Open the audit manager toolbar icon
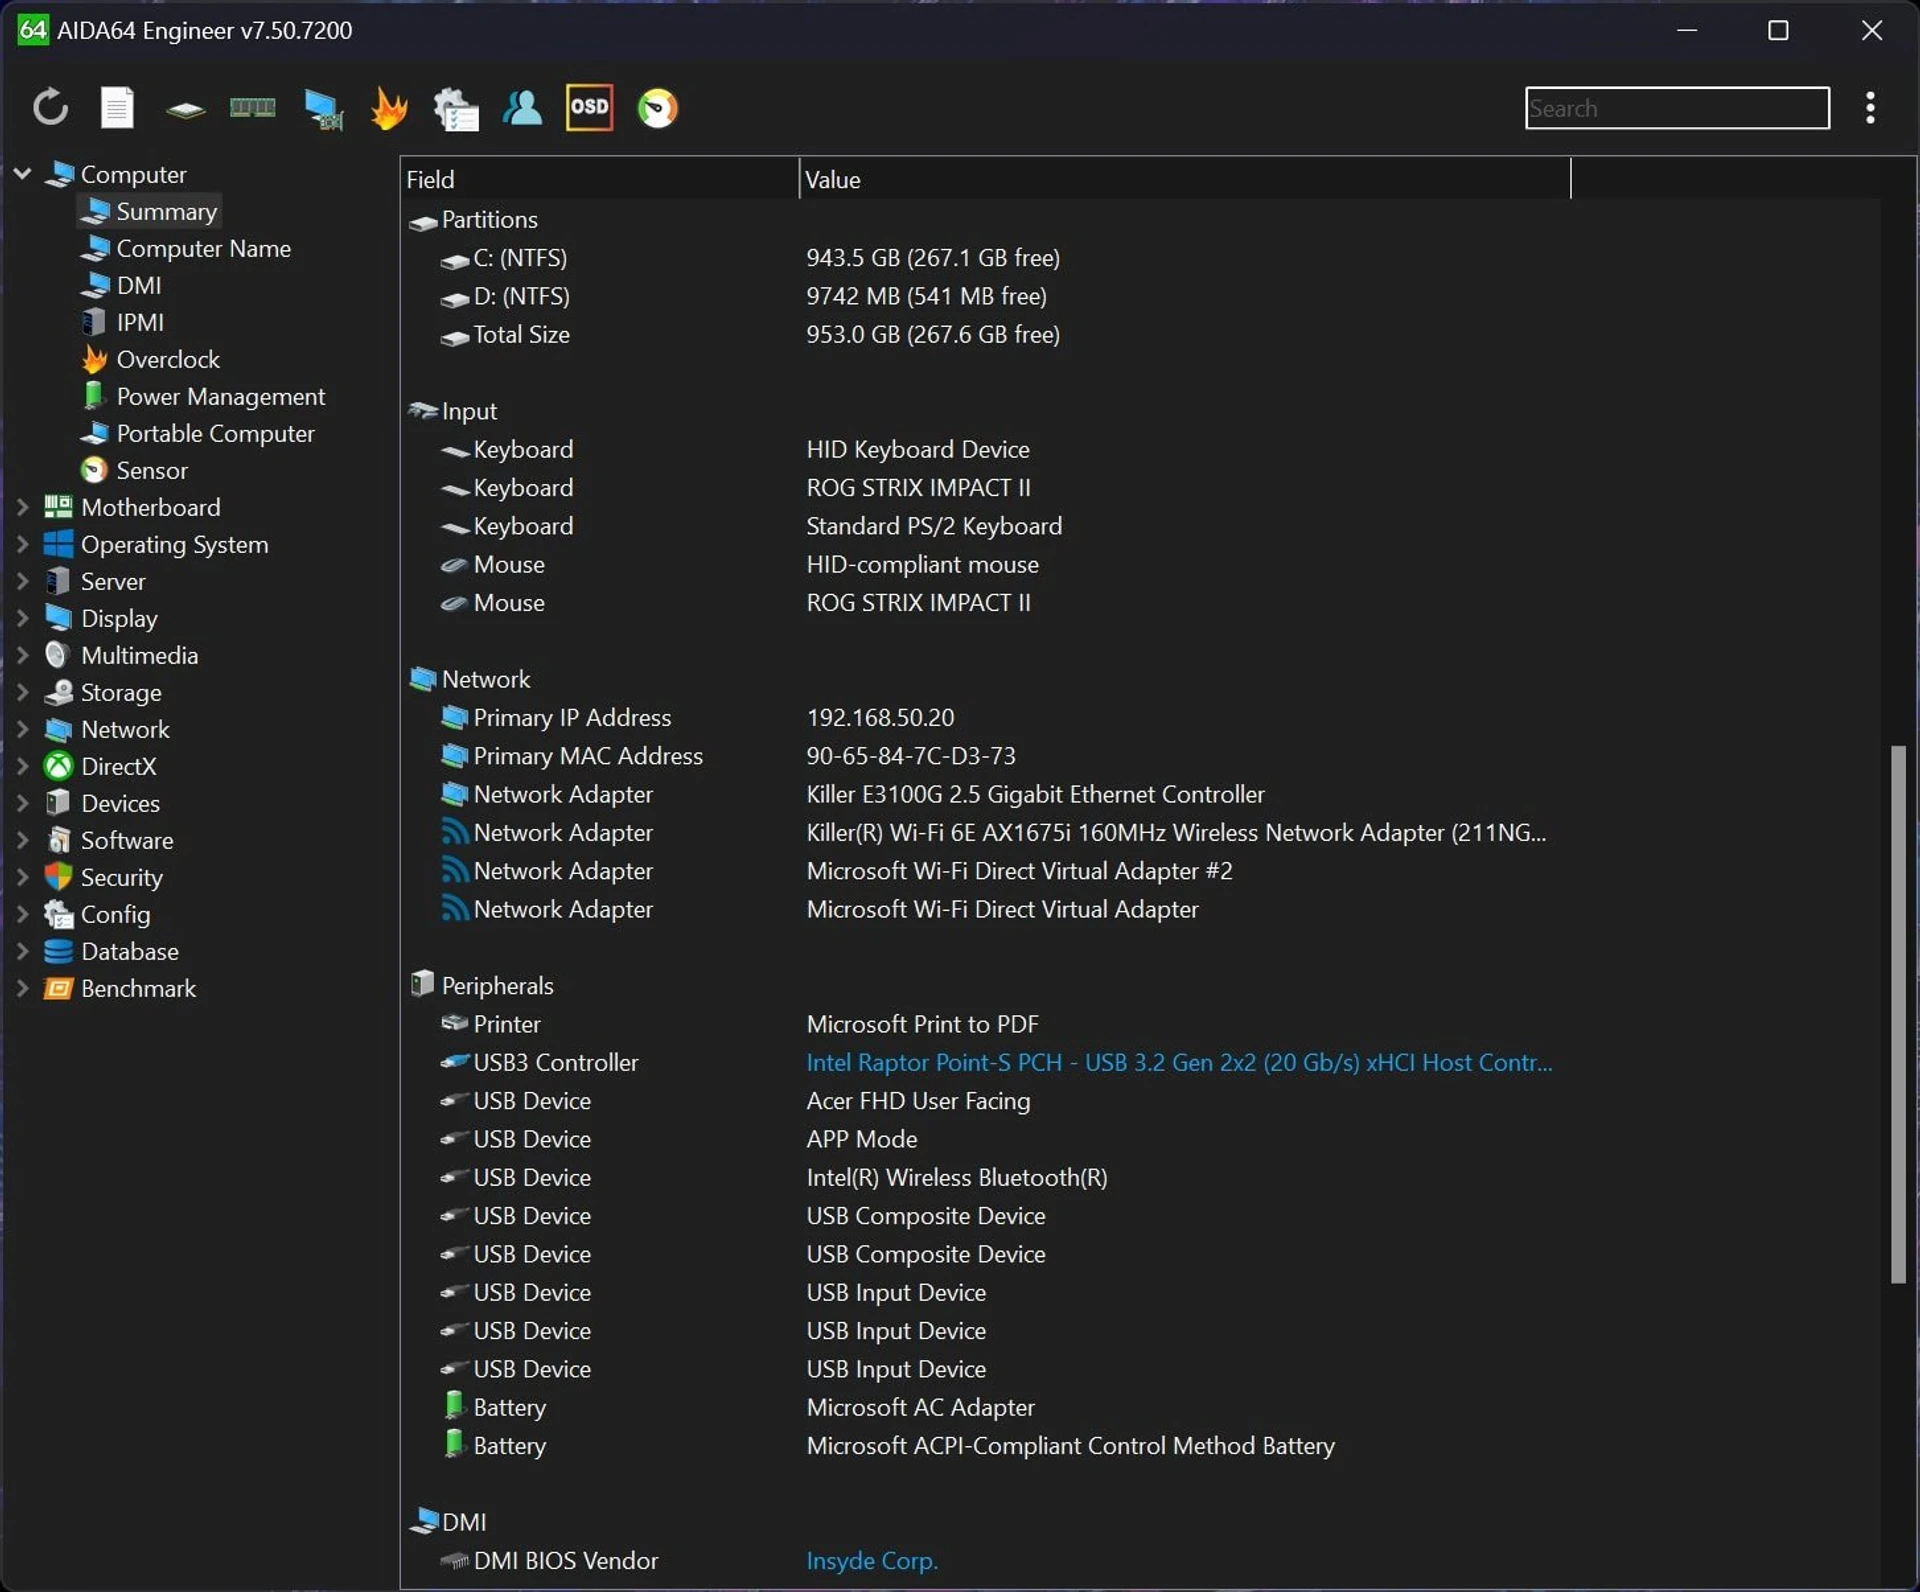The image size is (1920, 1592). [x=456, y=109]
